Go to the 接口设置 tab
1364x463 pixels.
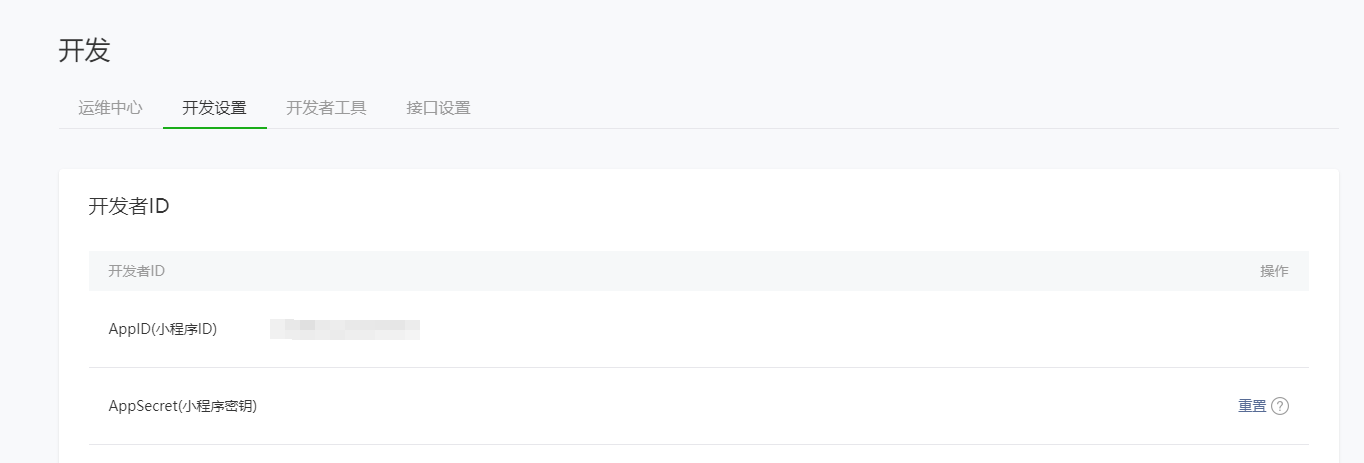point(438,108)
